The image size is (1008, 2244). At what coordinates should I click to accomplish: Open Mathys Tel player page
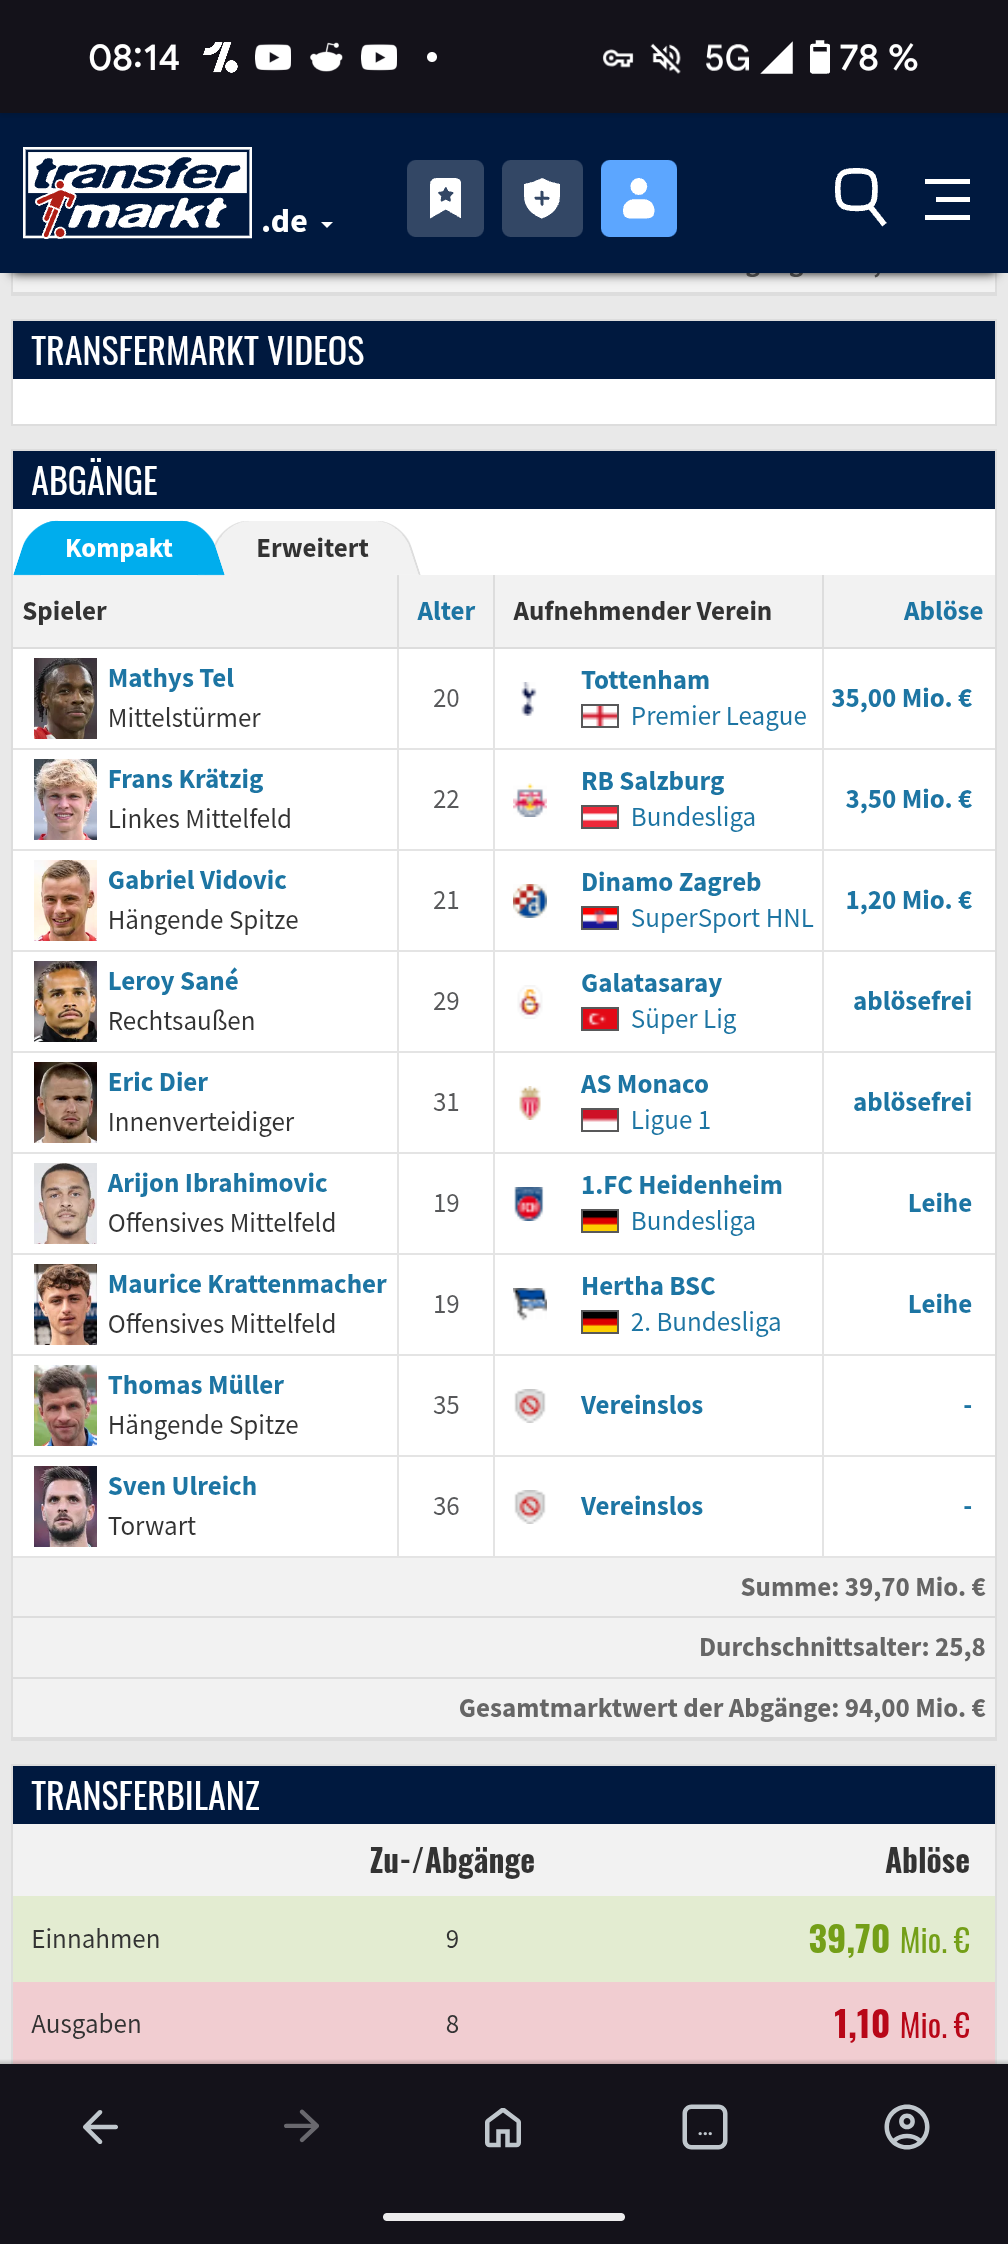click(x=171, y=678)
